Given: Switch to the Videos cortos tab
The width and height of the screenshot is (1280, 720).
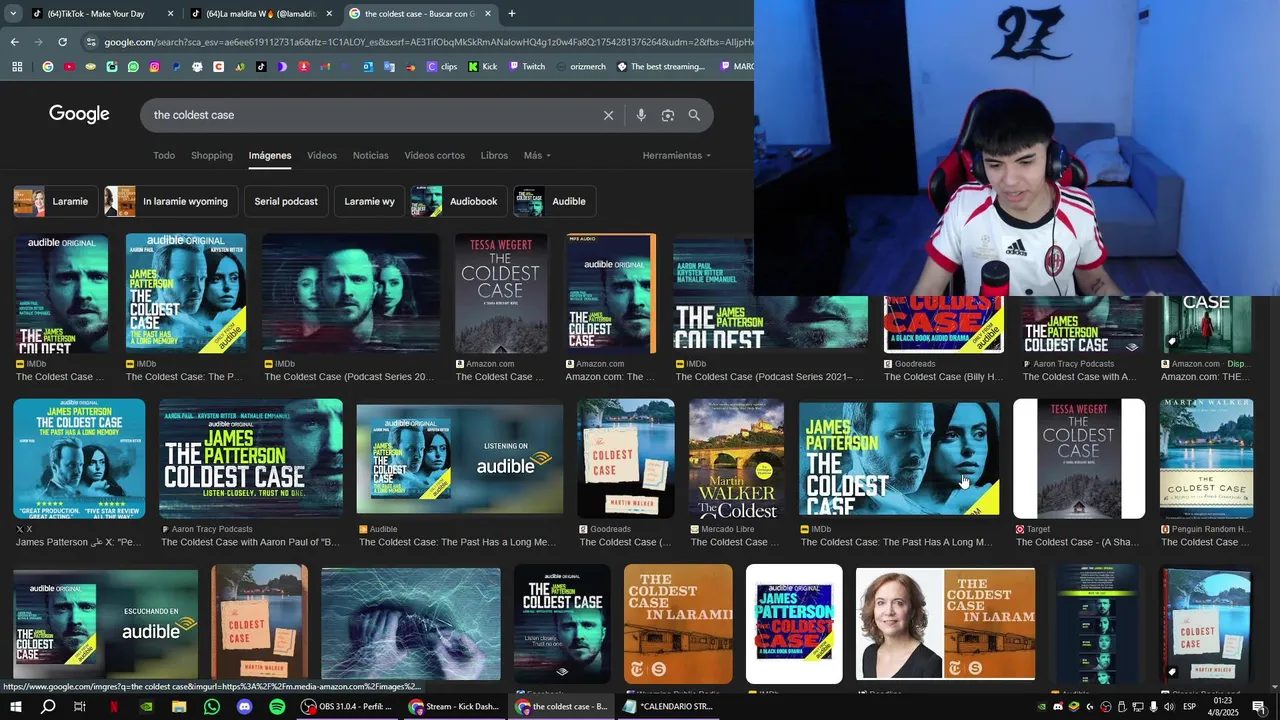Looking at the screenshot, I should click(x=434, y=155).
